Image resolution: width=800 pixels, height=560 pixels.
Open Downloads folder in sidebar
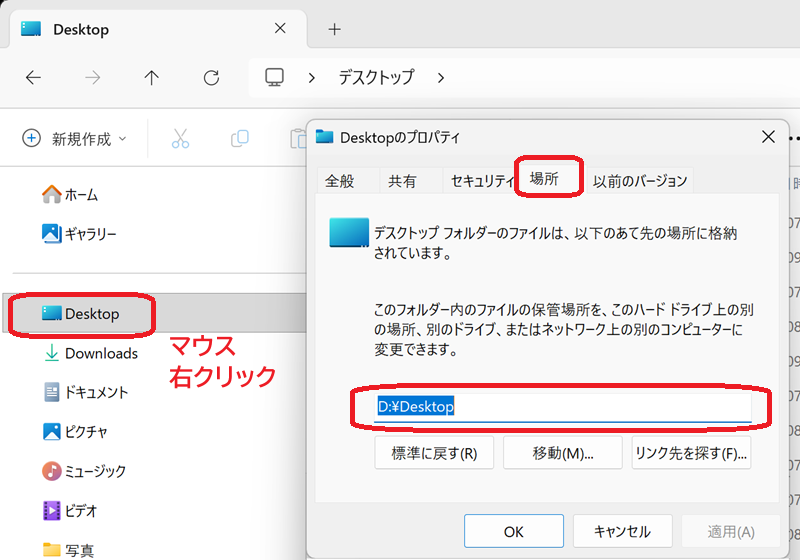click(91, 353)
